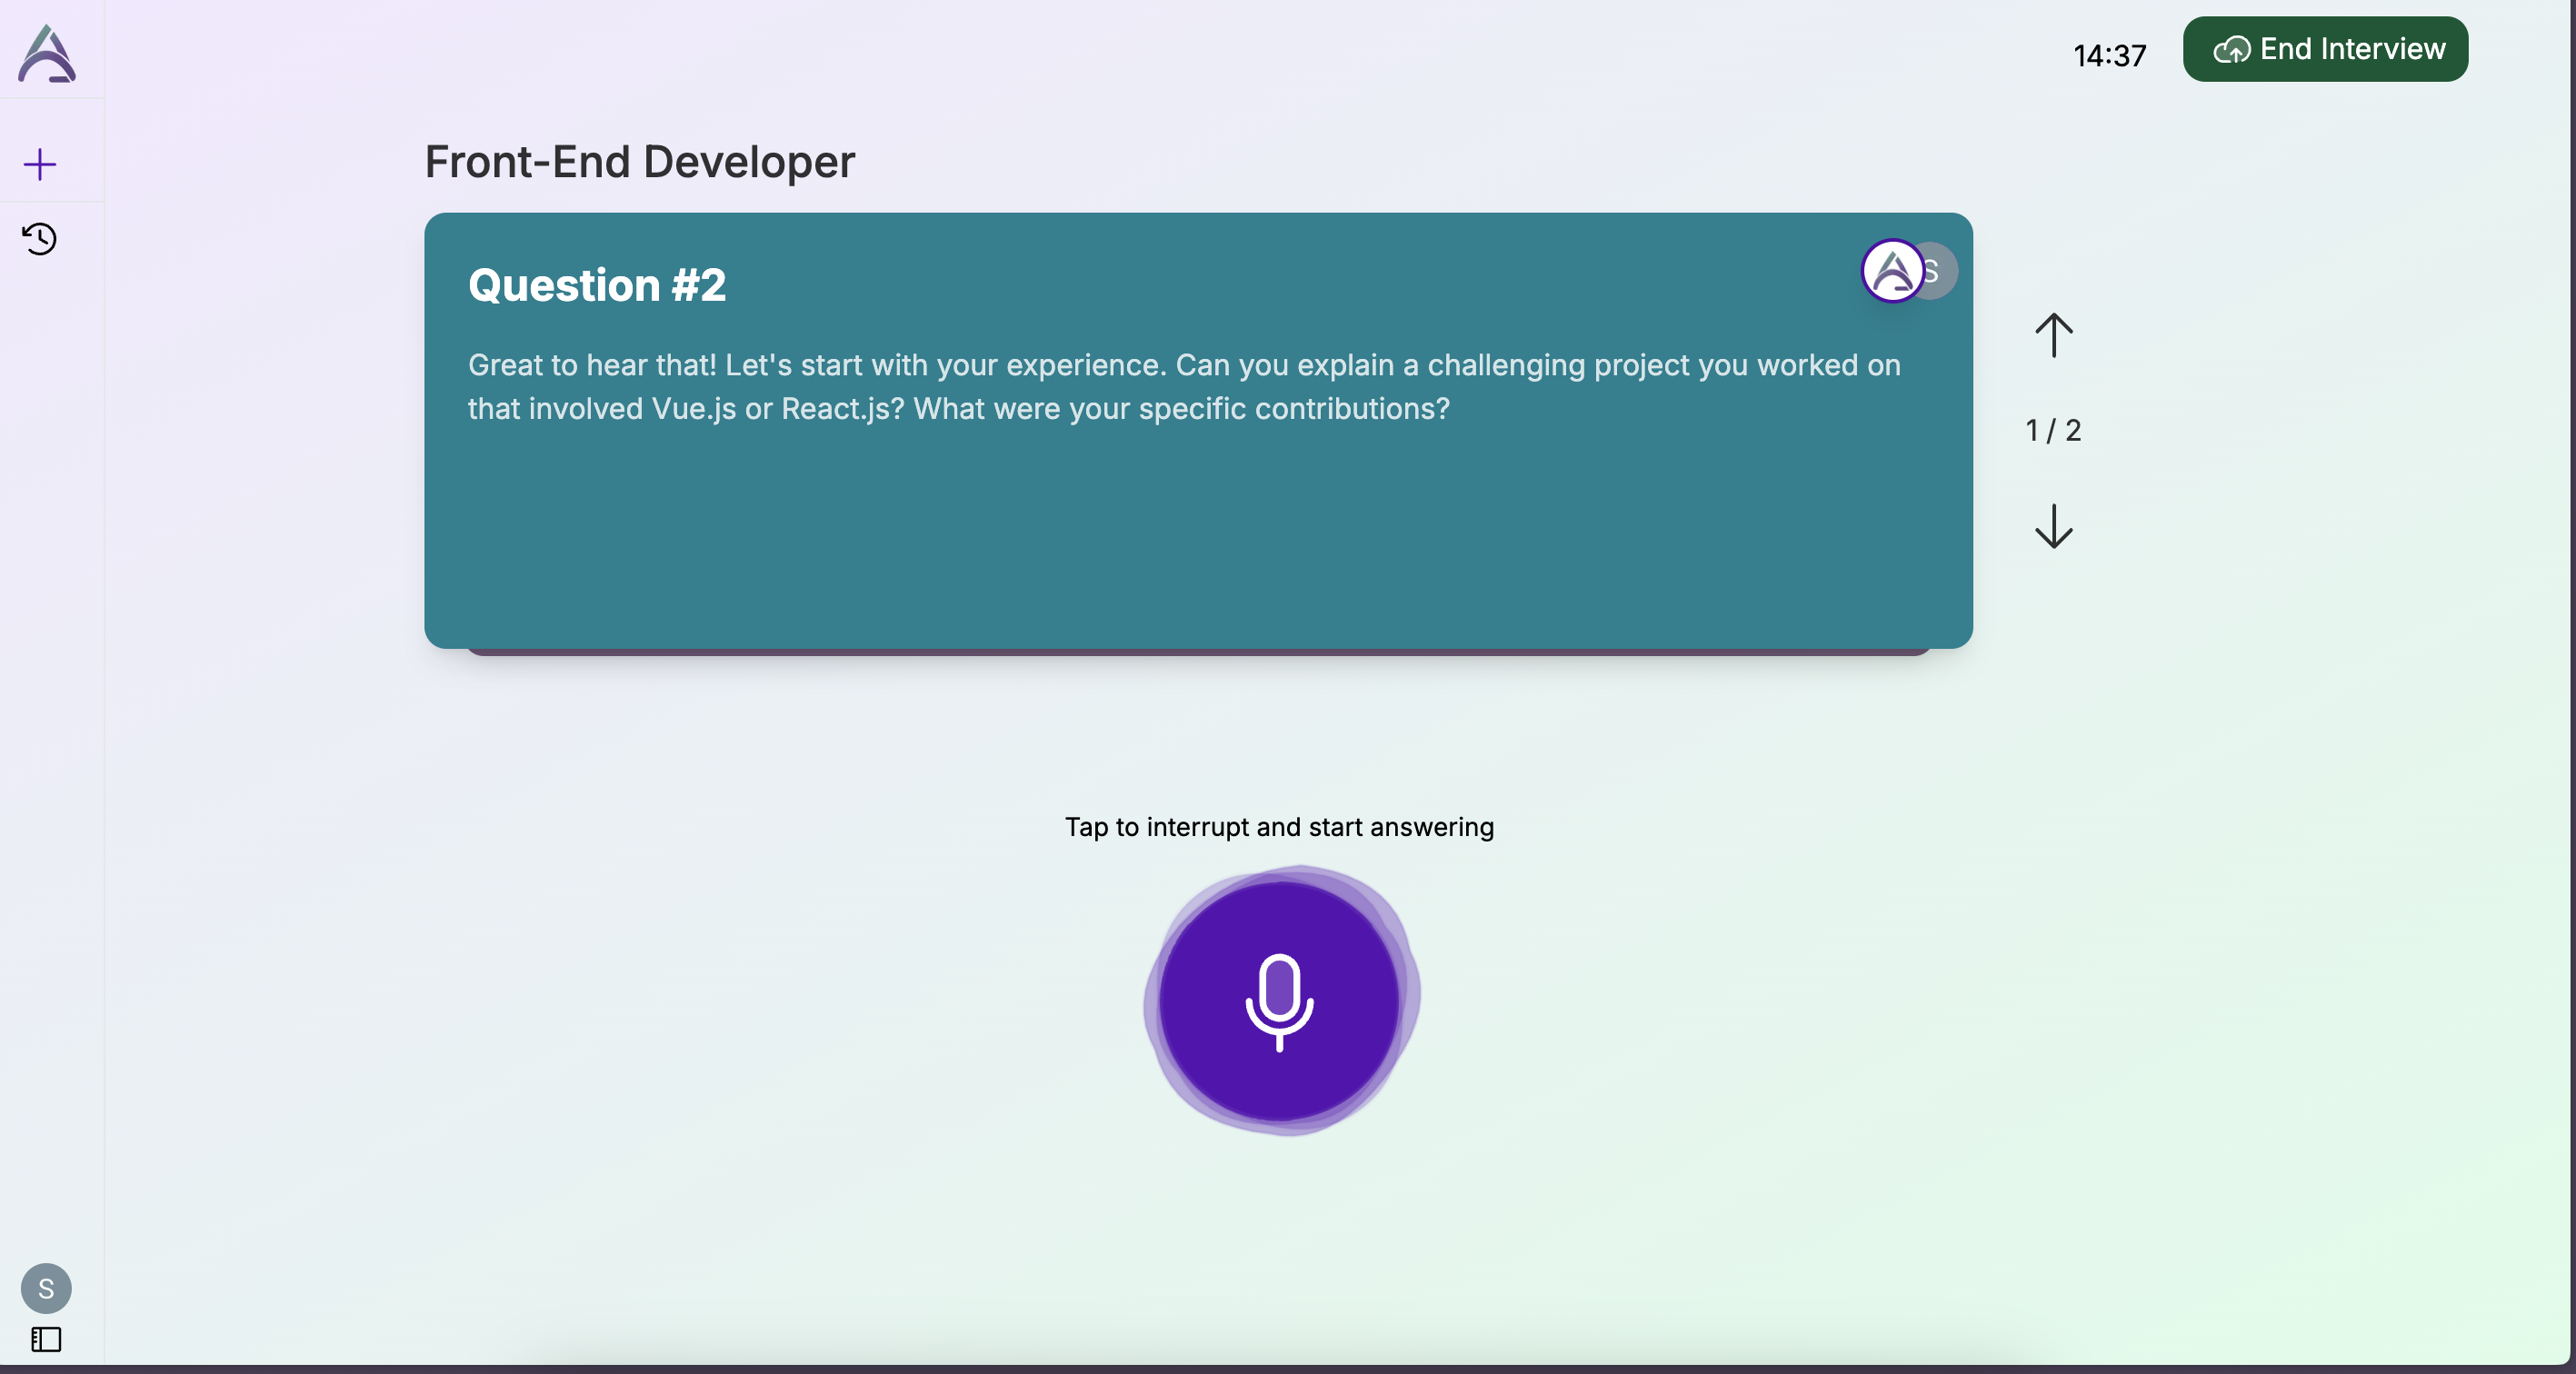
Task: Click cloud upload icon in End Interview
Action: (x=2231, y=50)
